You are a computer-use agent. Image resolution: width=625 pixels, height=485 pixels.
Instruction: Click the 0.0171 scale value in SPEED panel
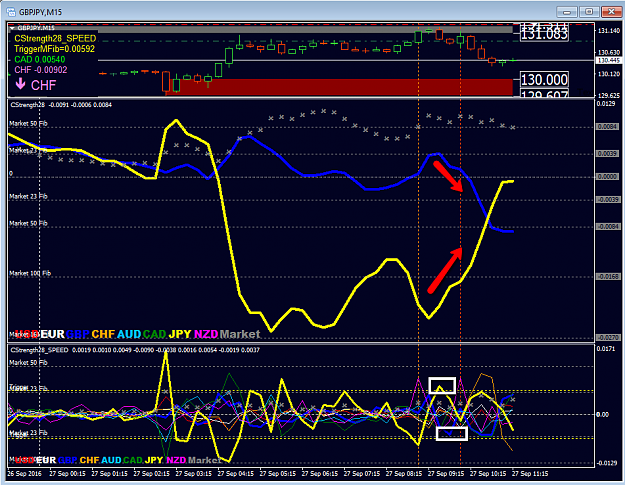point(606,349)
